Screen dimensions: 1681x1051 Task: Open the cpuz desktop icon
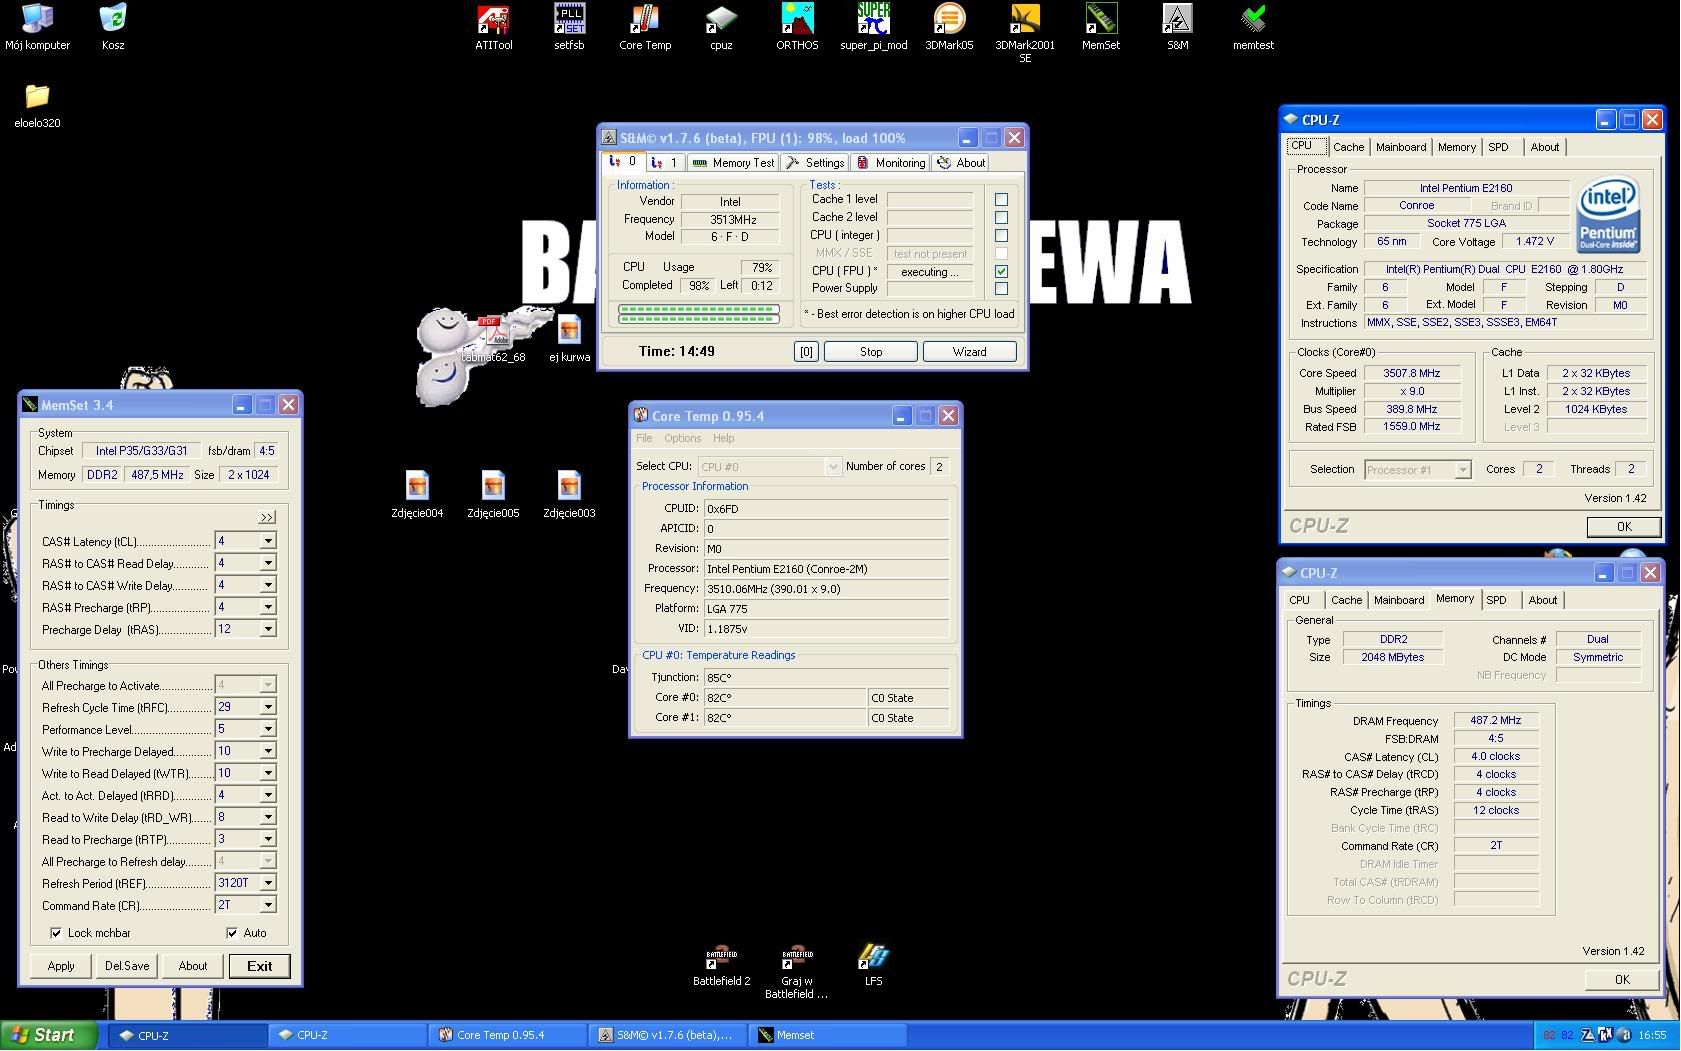click(x=721, y=27)
